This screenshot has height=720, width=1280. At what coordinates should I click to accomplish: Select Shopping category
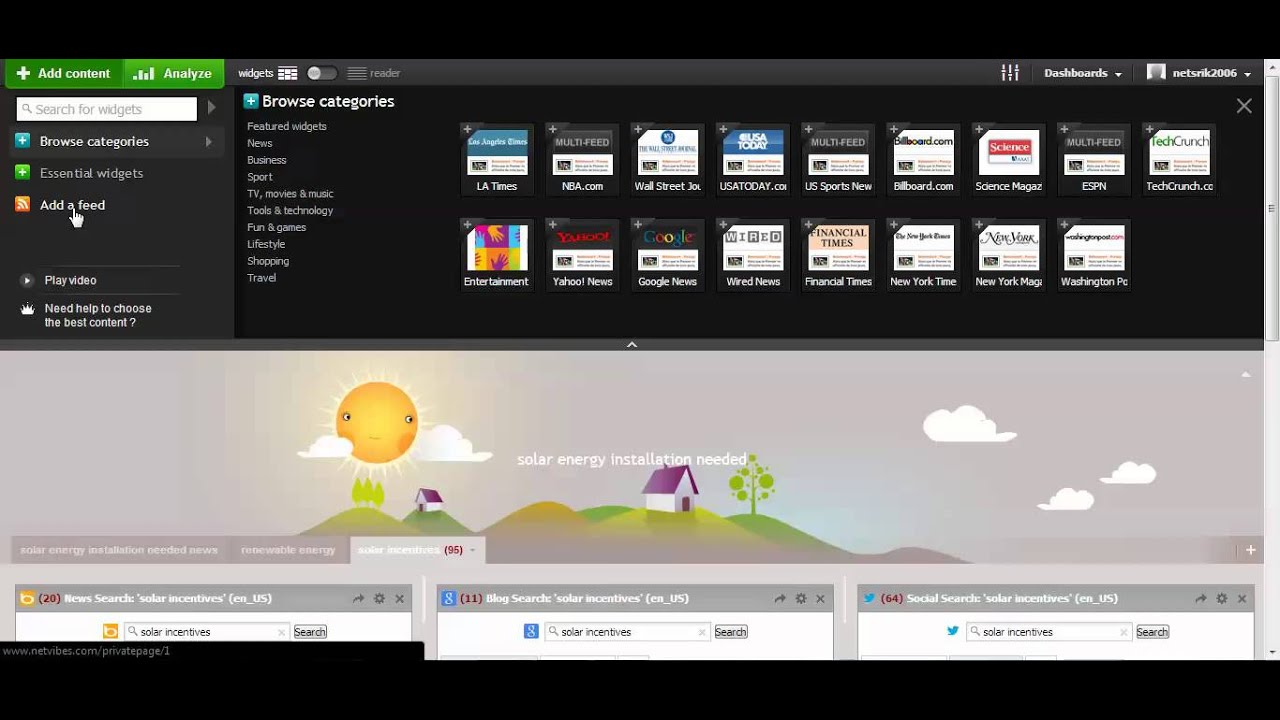click(268, 261)
